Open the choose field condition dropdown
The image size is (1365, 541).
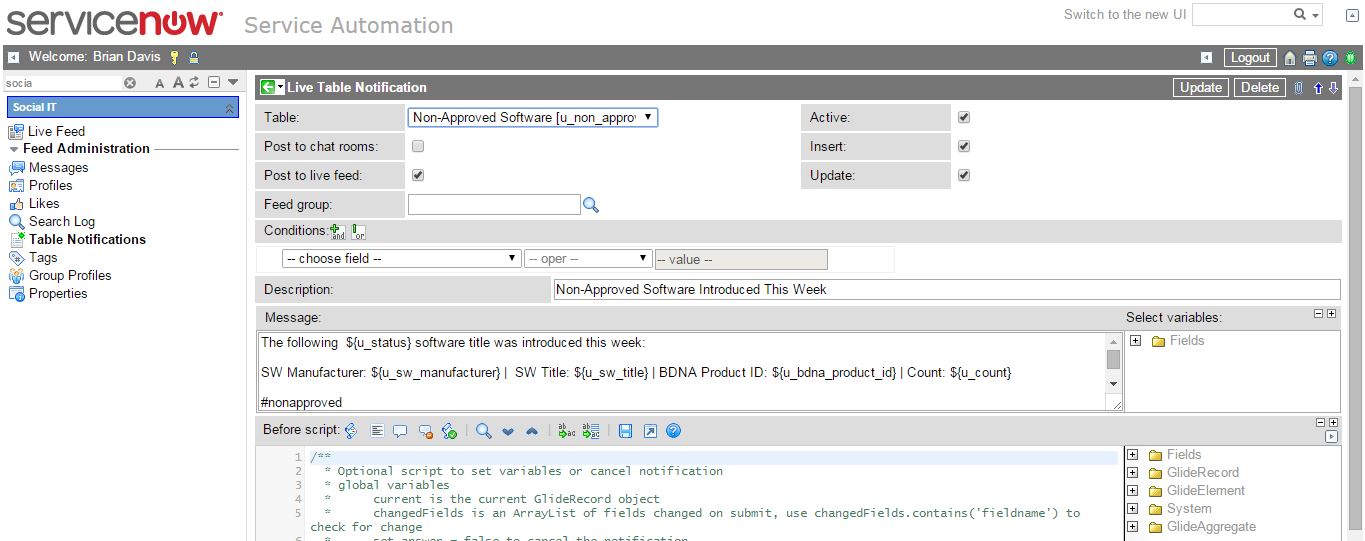pyautogui.click(x=400, y=258)
